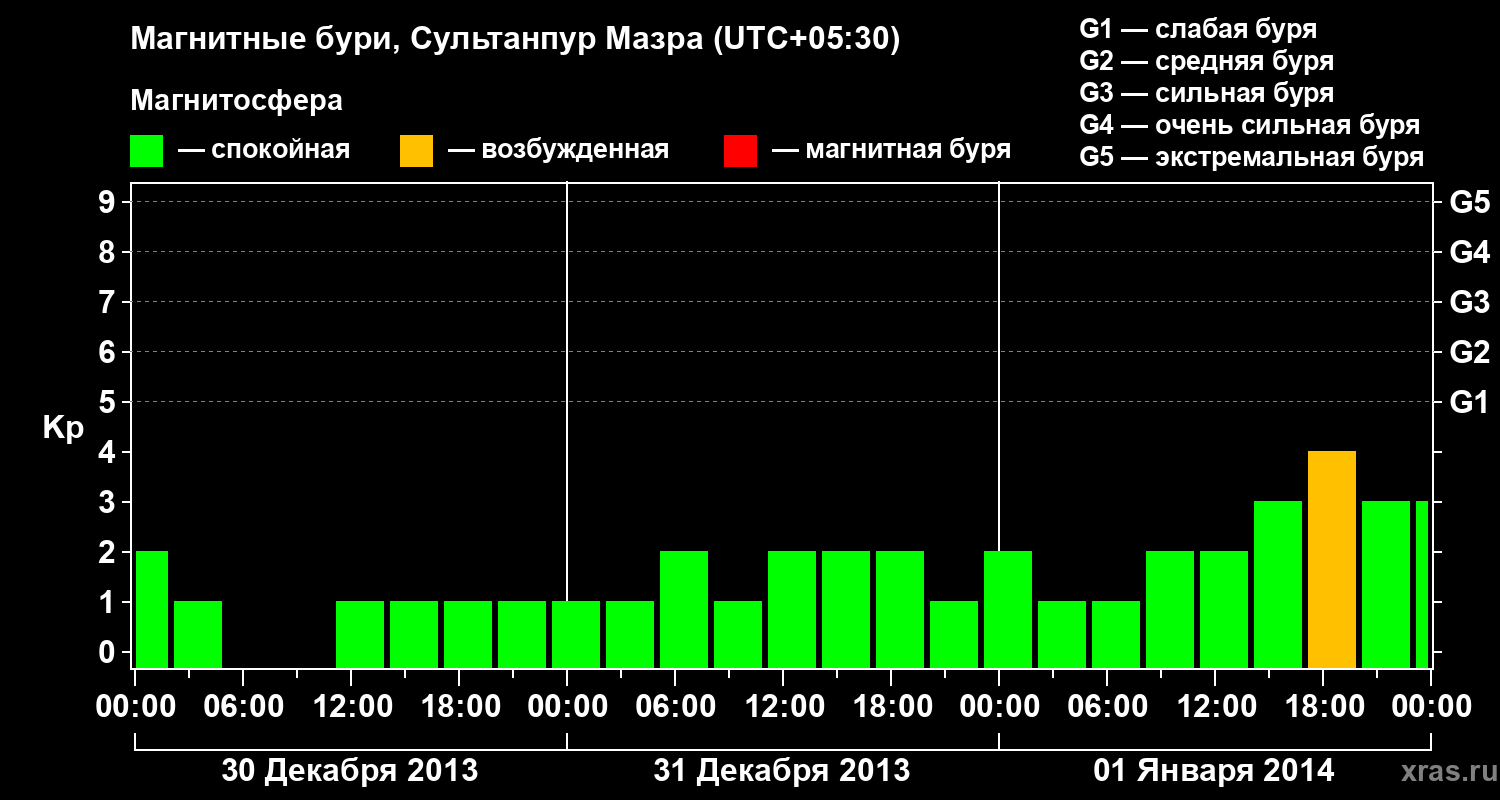The height and width of the screenshot is (800, 1500).
Task: Click the 'G3' label on the right axis
Action: [1470, 302]
